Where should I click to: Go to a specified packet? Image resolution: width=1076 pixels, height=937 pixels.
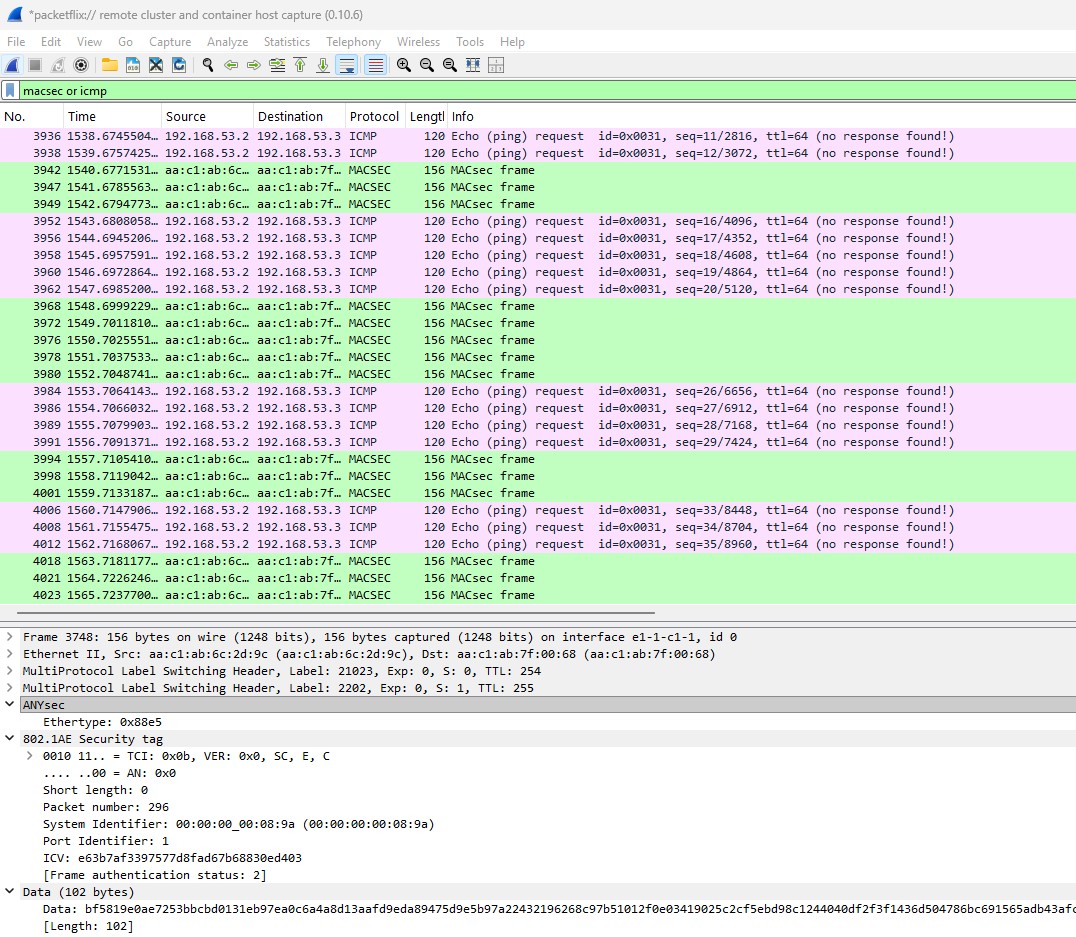(x=277, y=65)
